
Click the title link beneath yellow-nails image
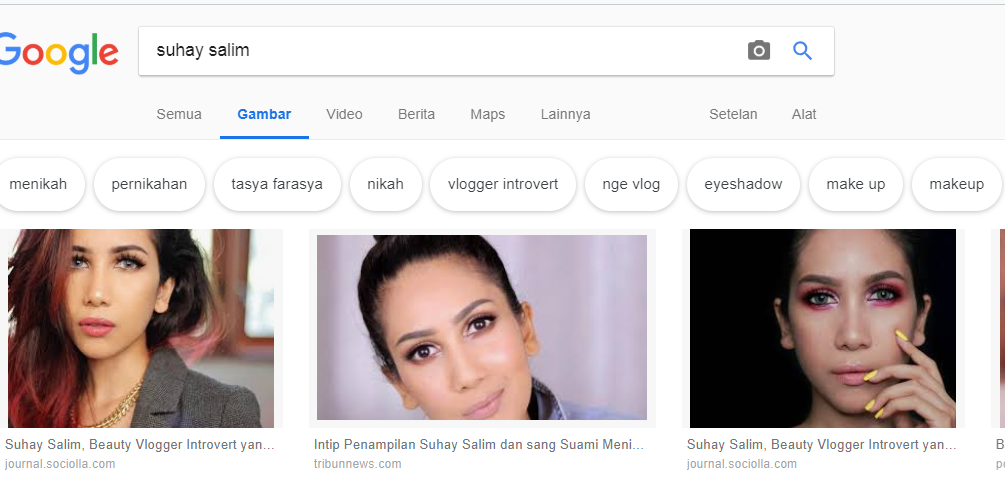[x=822, y=445]
